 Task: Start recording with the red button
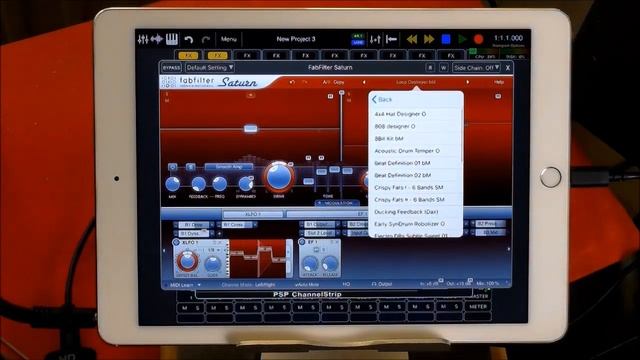479,39
